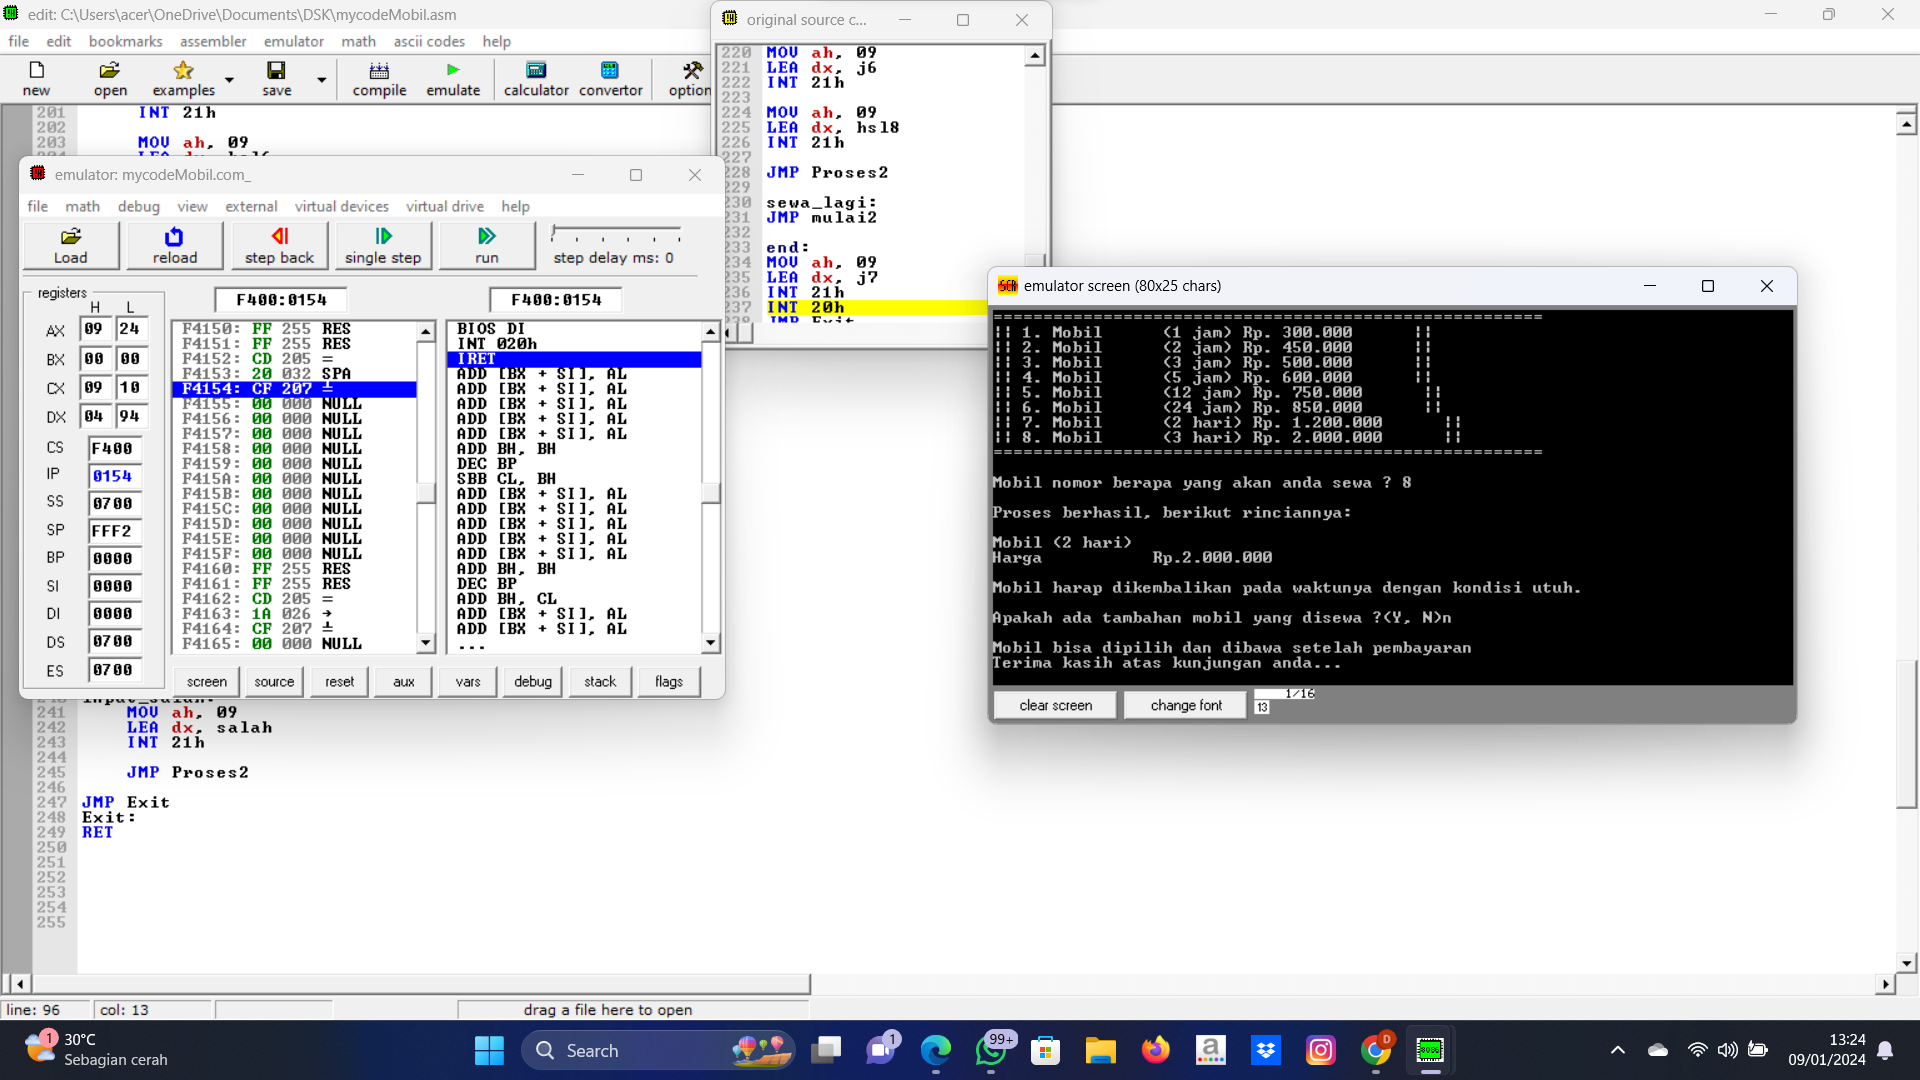Open the calculator tool
1920x1080 pixels.
click(536, 78)
